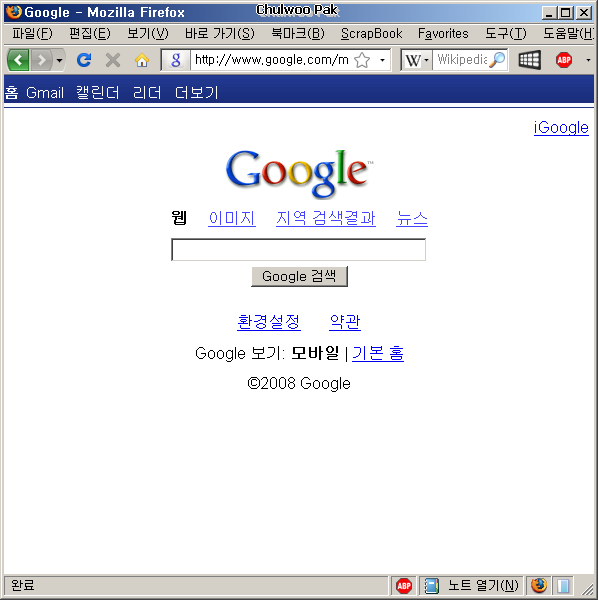Viewport: 598px width, 600px height.
Task: Close the Firefox window
Action: (584, 13)
